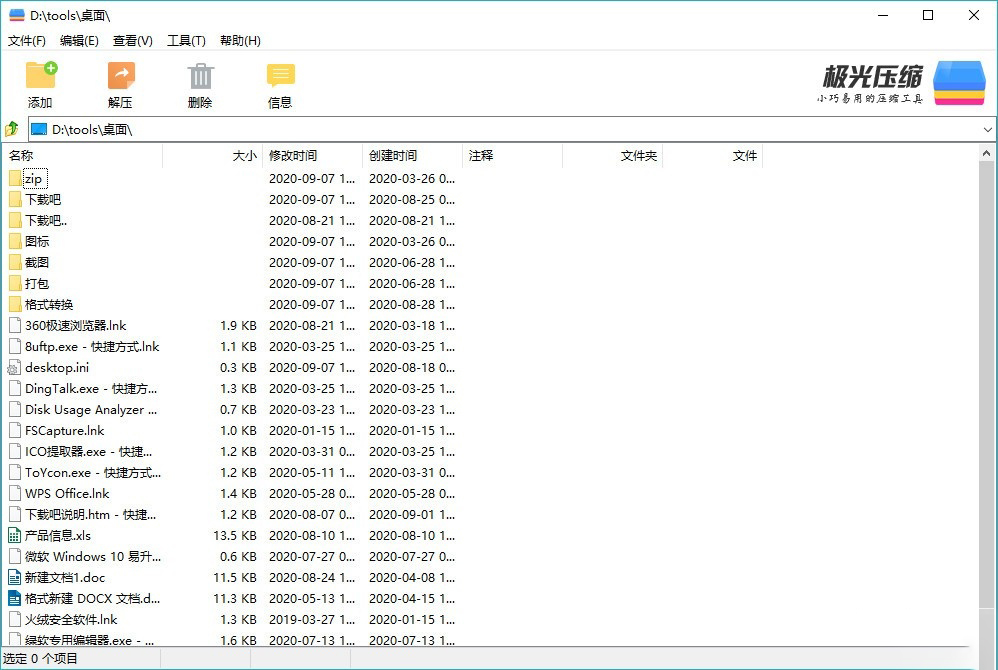Click the 0.3 KB size cell
Screen dimensions: 998x670
coord(238,368)
